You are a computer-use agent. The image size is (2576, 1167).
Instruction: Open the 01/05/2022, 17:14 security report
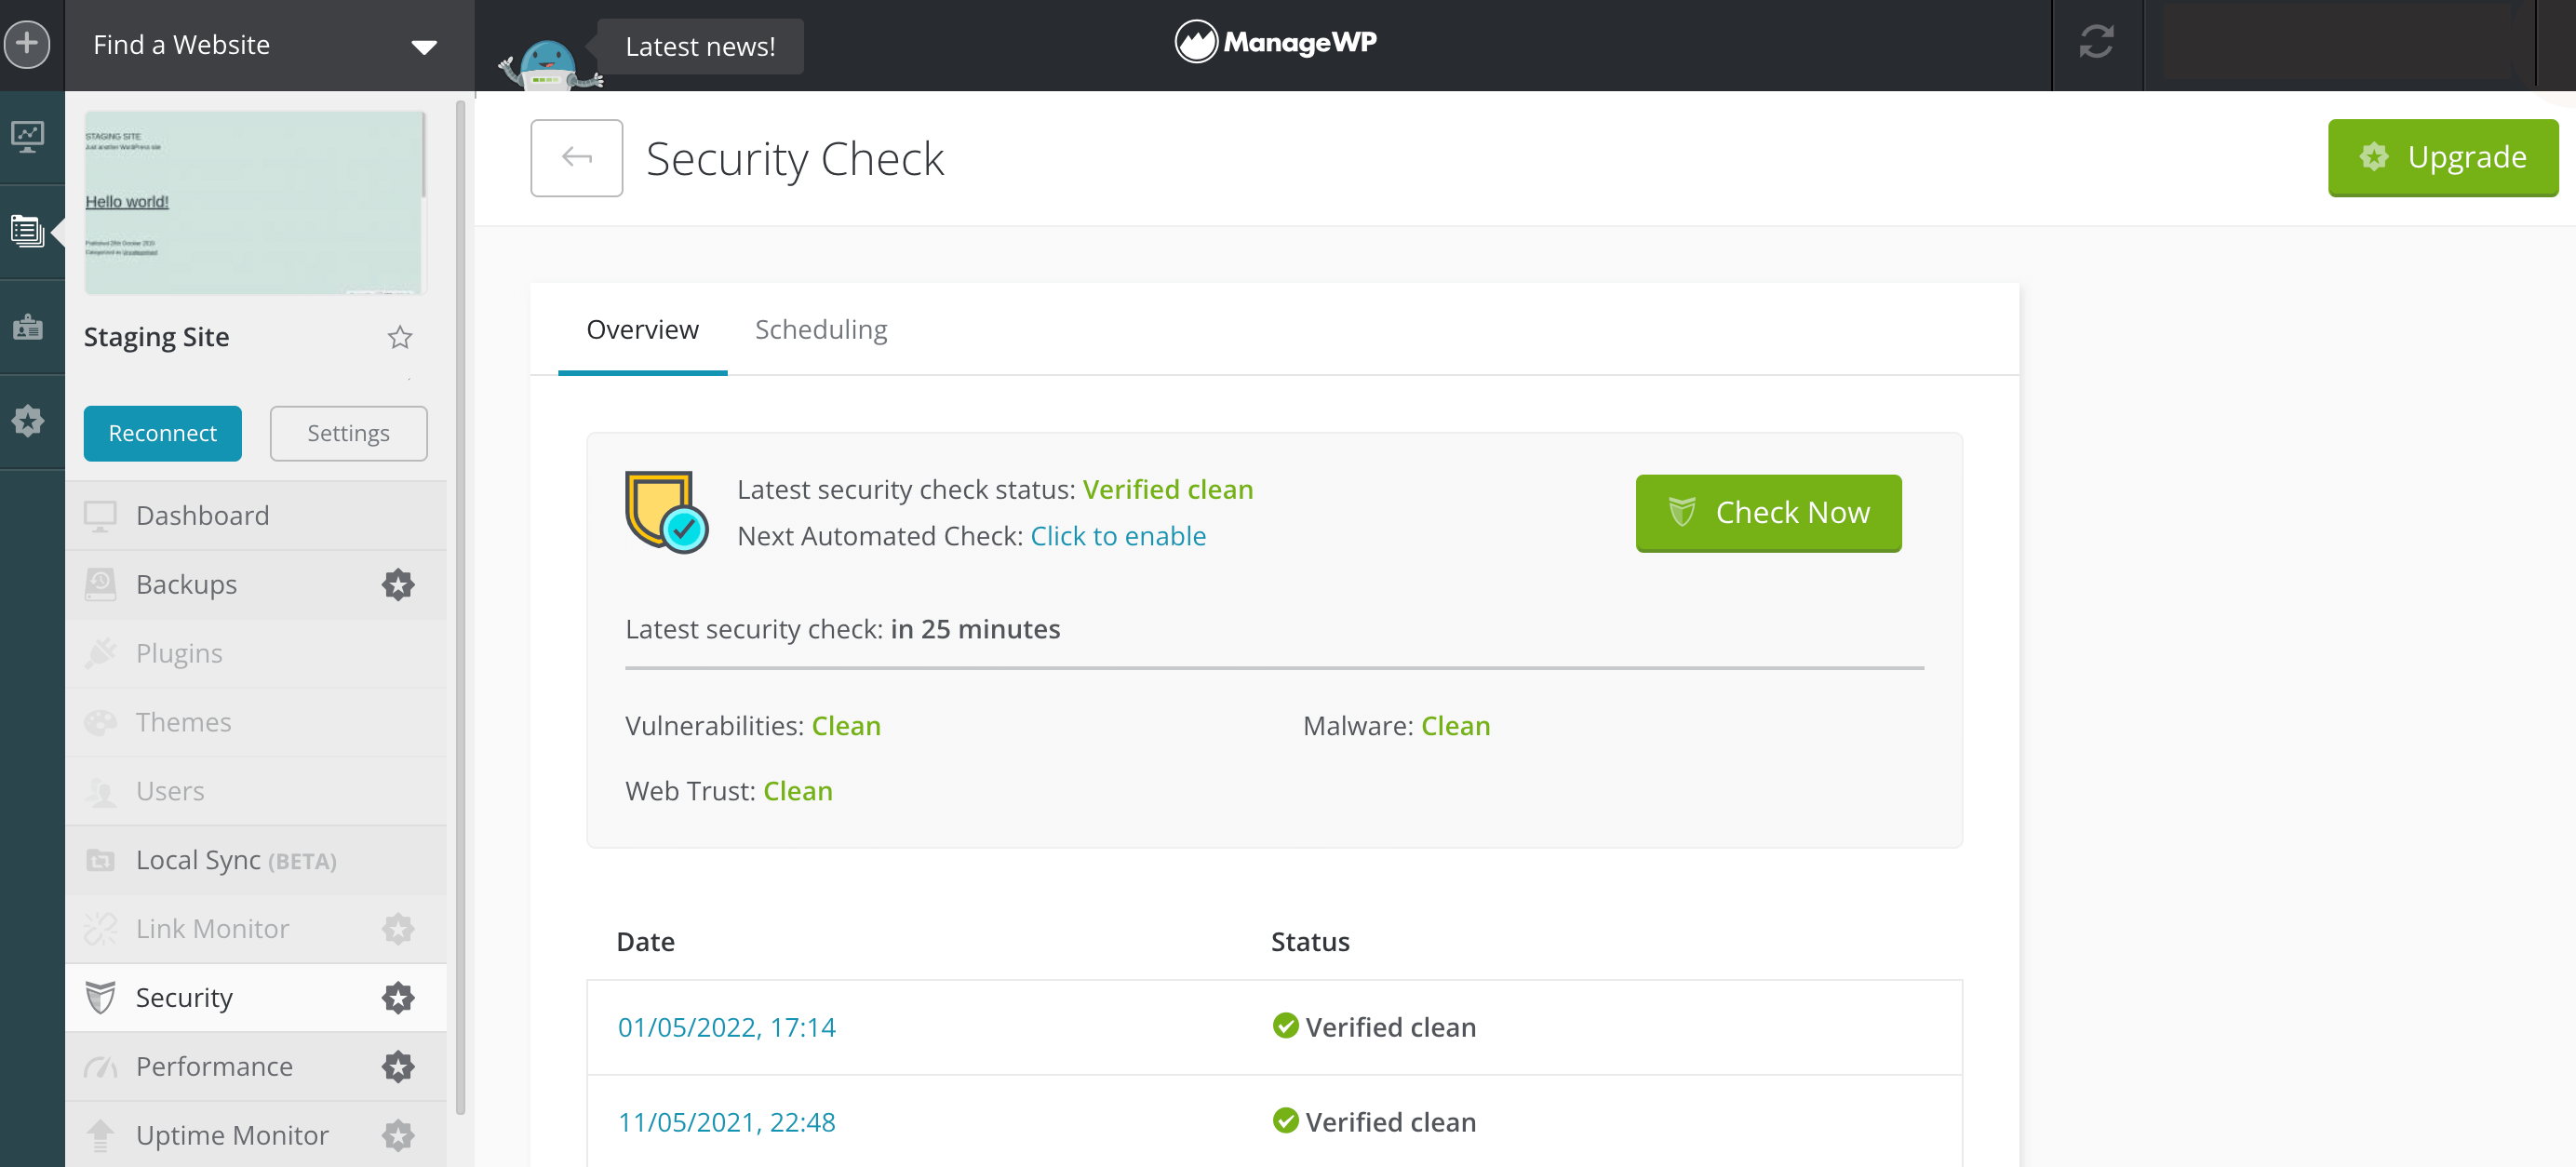[x=726, y=1027]
